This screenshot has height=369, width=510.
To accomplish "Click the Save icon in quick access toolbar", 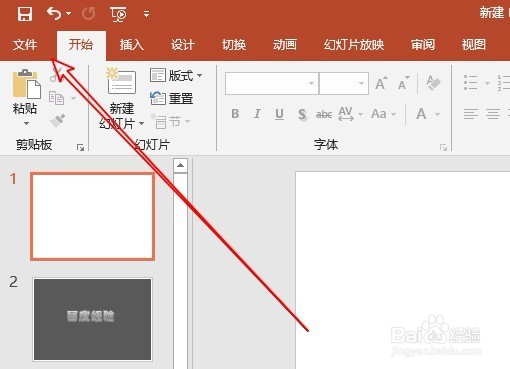I will 25,14.
